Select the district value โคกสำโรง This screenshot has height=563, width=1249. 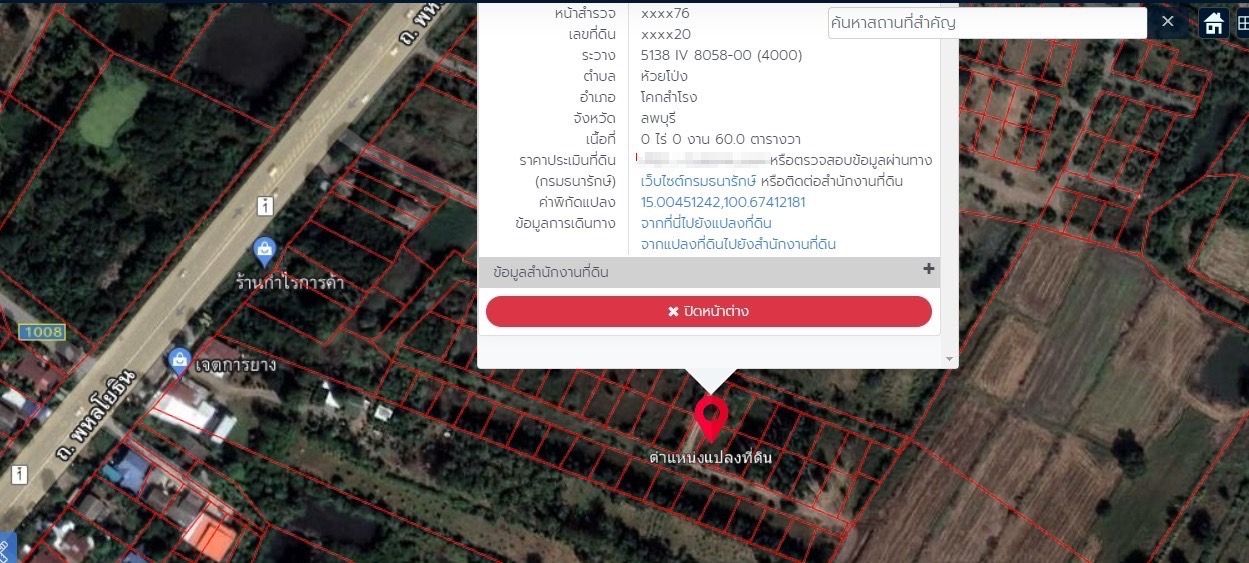pyautogui.click(x=669, y=97)
